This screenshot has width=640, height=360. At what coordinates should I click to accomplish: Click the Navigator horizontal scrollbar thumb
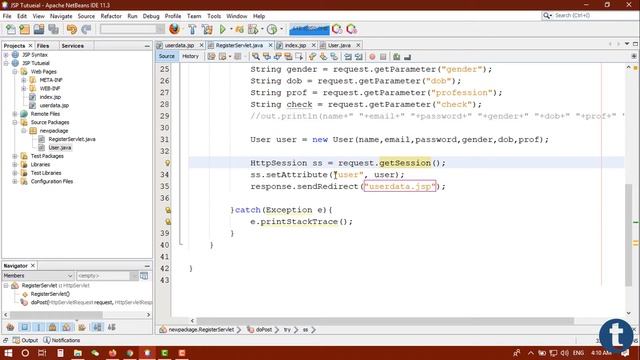click(56, 315)
